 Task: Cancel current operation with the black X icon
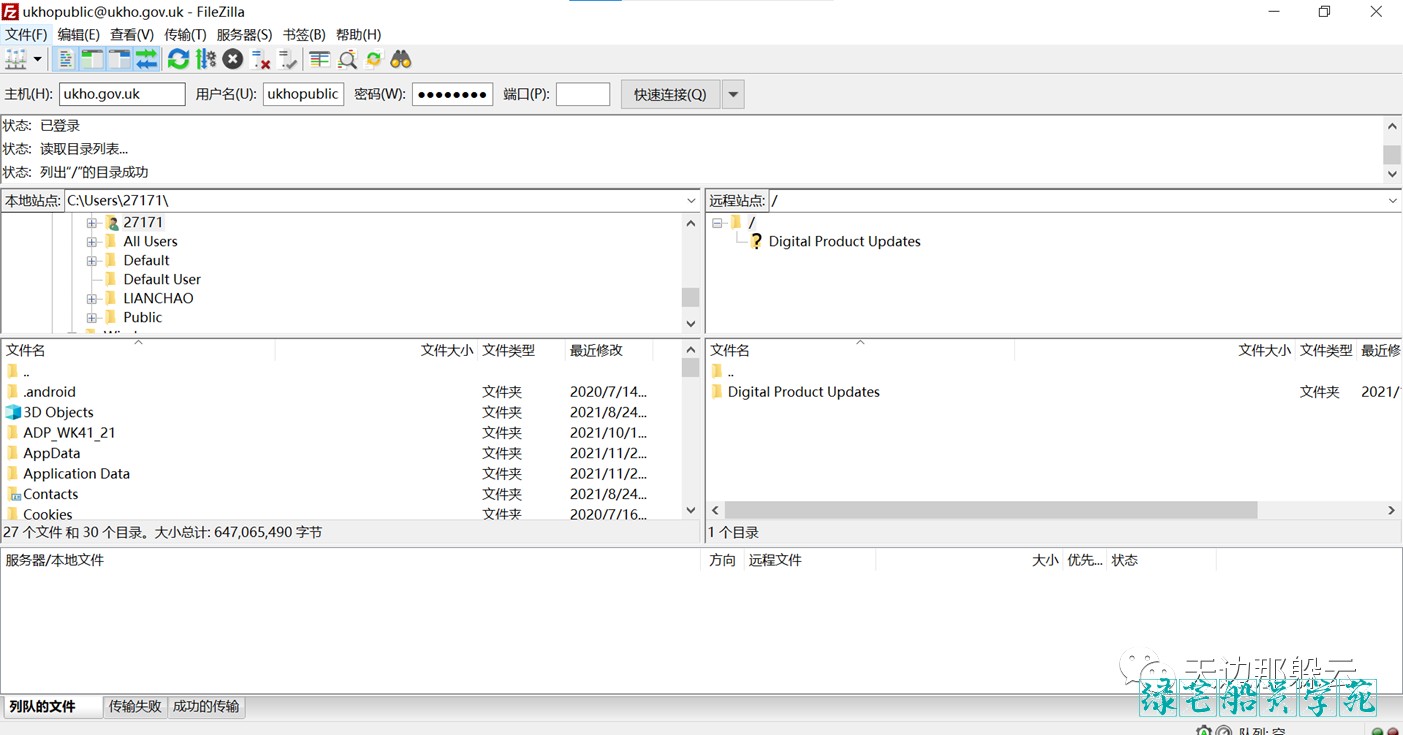233,60
